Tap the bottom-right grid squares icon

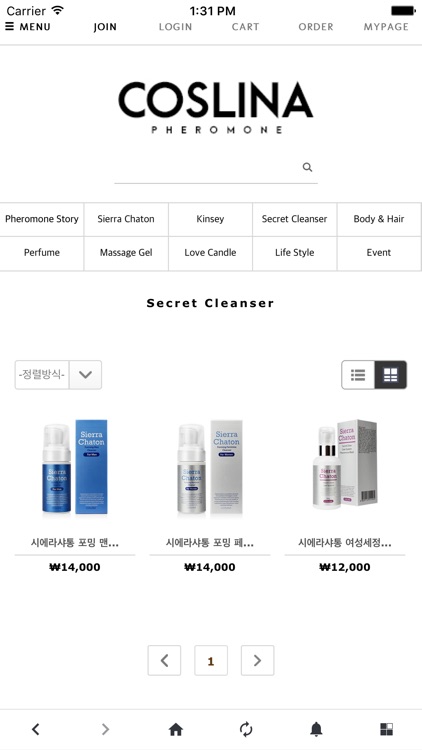(x=386, y=729)
